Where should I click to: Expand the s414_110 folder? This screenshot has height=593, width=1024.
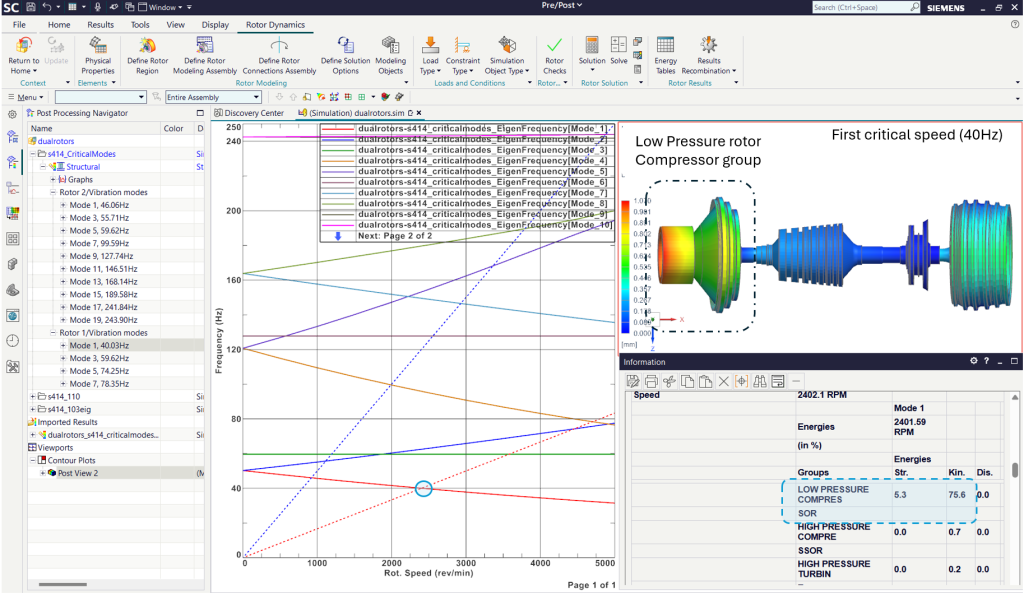[32, 396]
